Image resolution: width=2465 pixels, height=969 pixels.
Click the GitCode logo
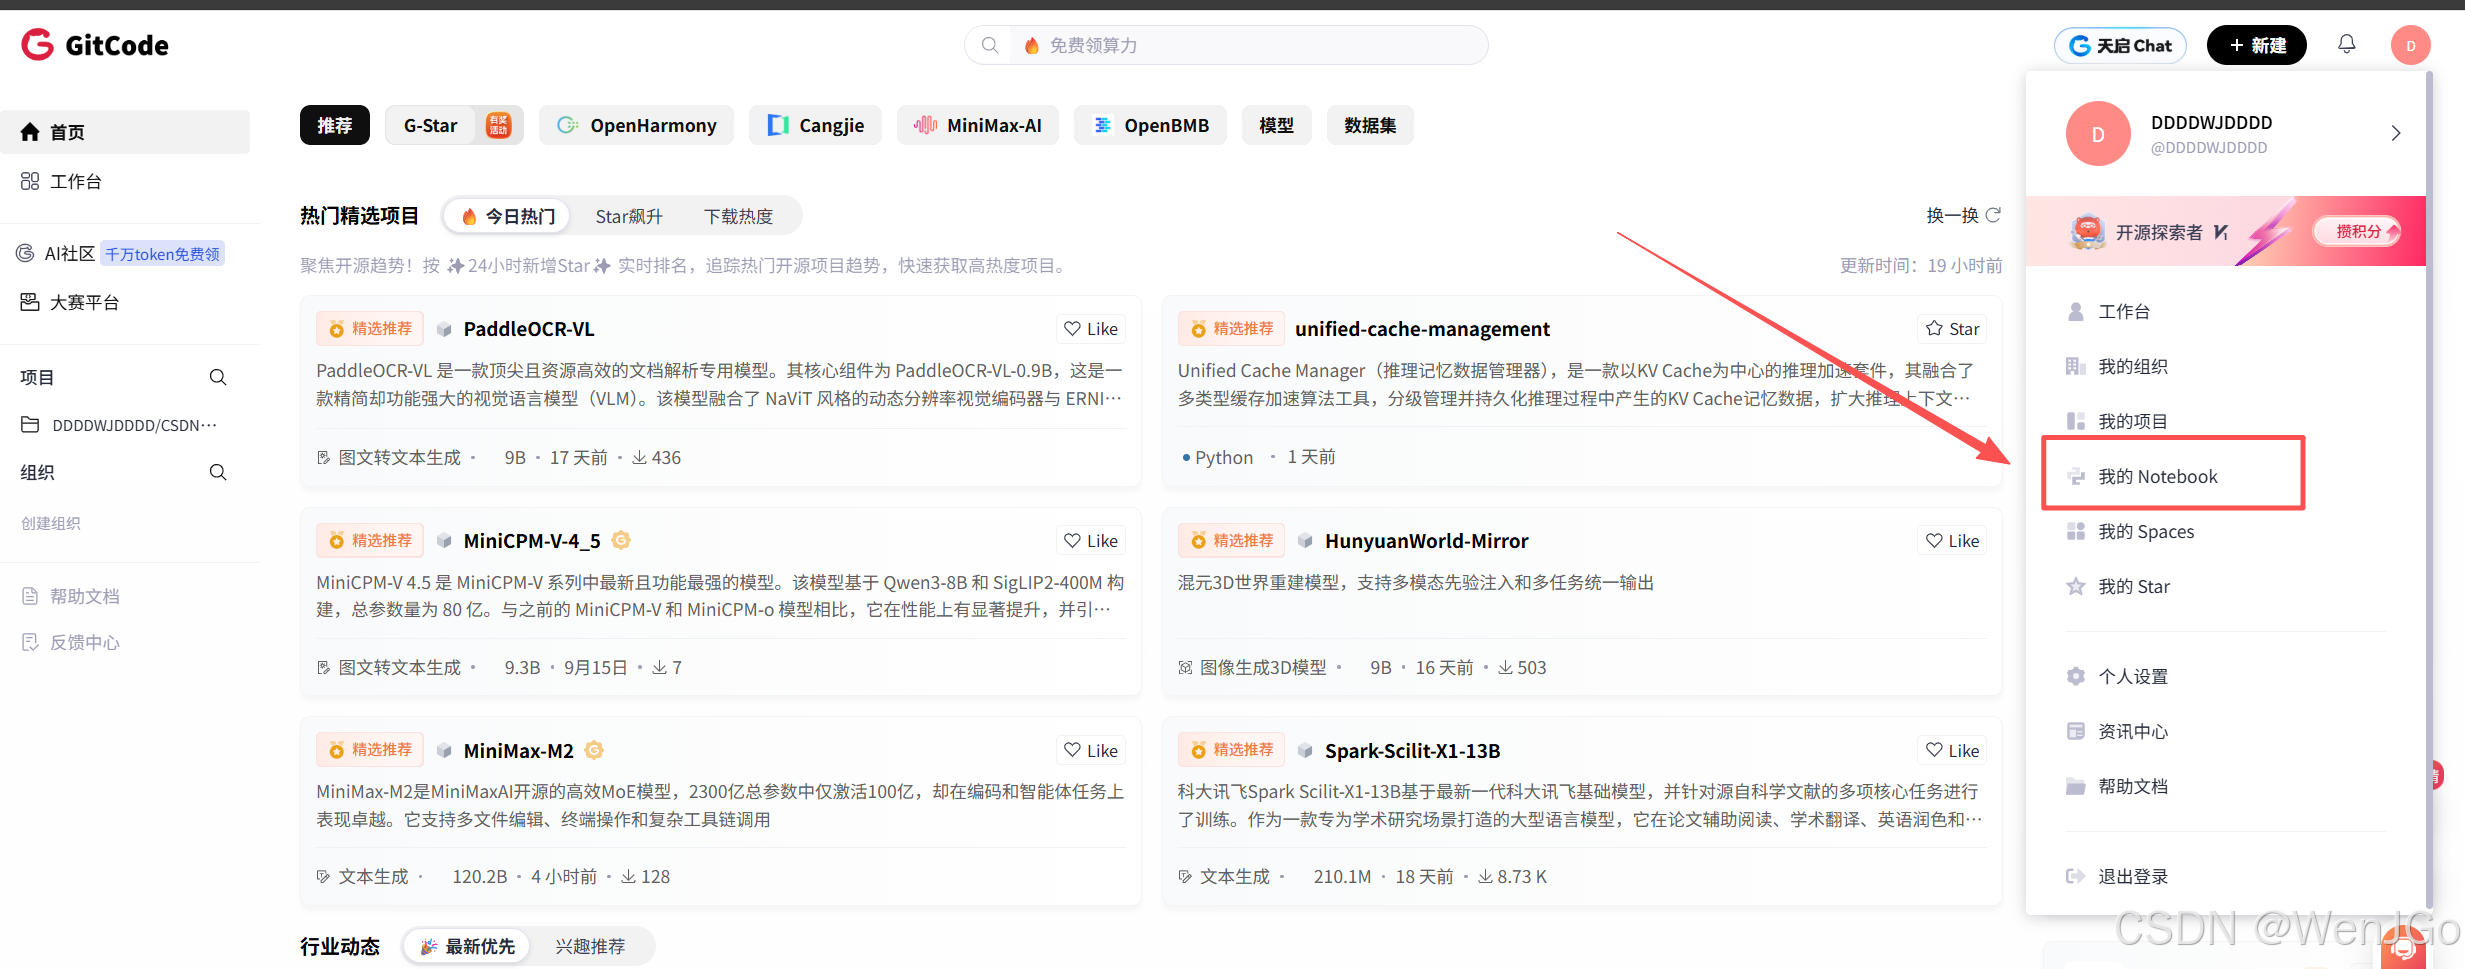coord(95,45)
